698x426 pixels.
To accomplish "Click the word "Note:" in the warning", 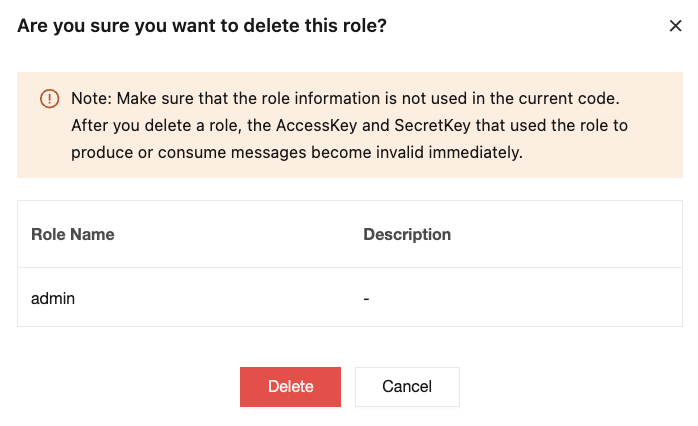I will point(90,99).
